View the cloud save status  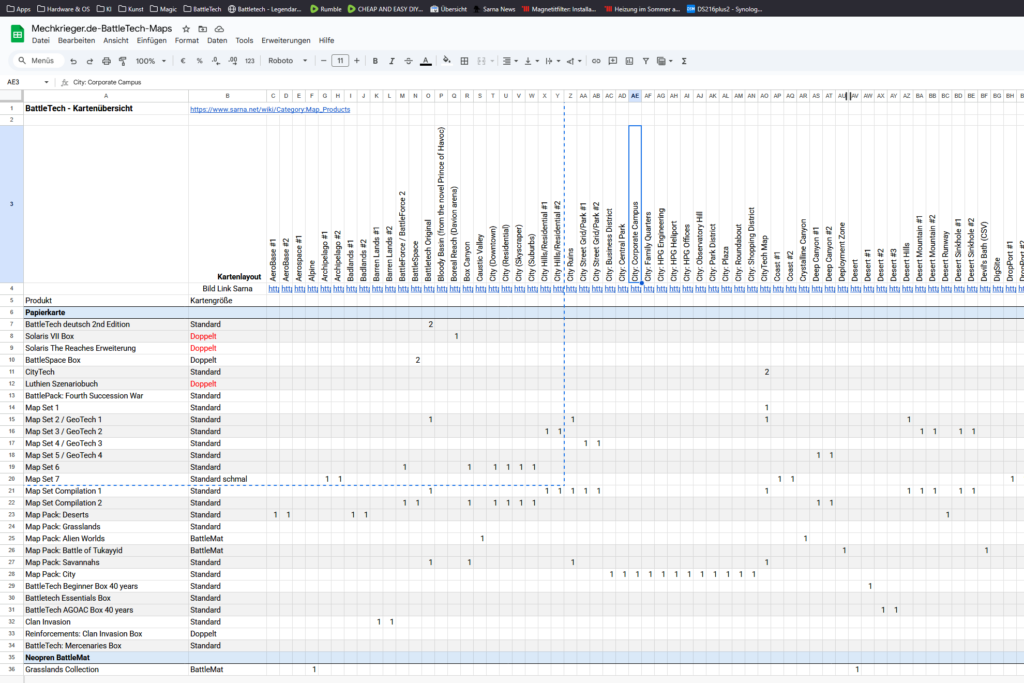click(x=219, y=29)
